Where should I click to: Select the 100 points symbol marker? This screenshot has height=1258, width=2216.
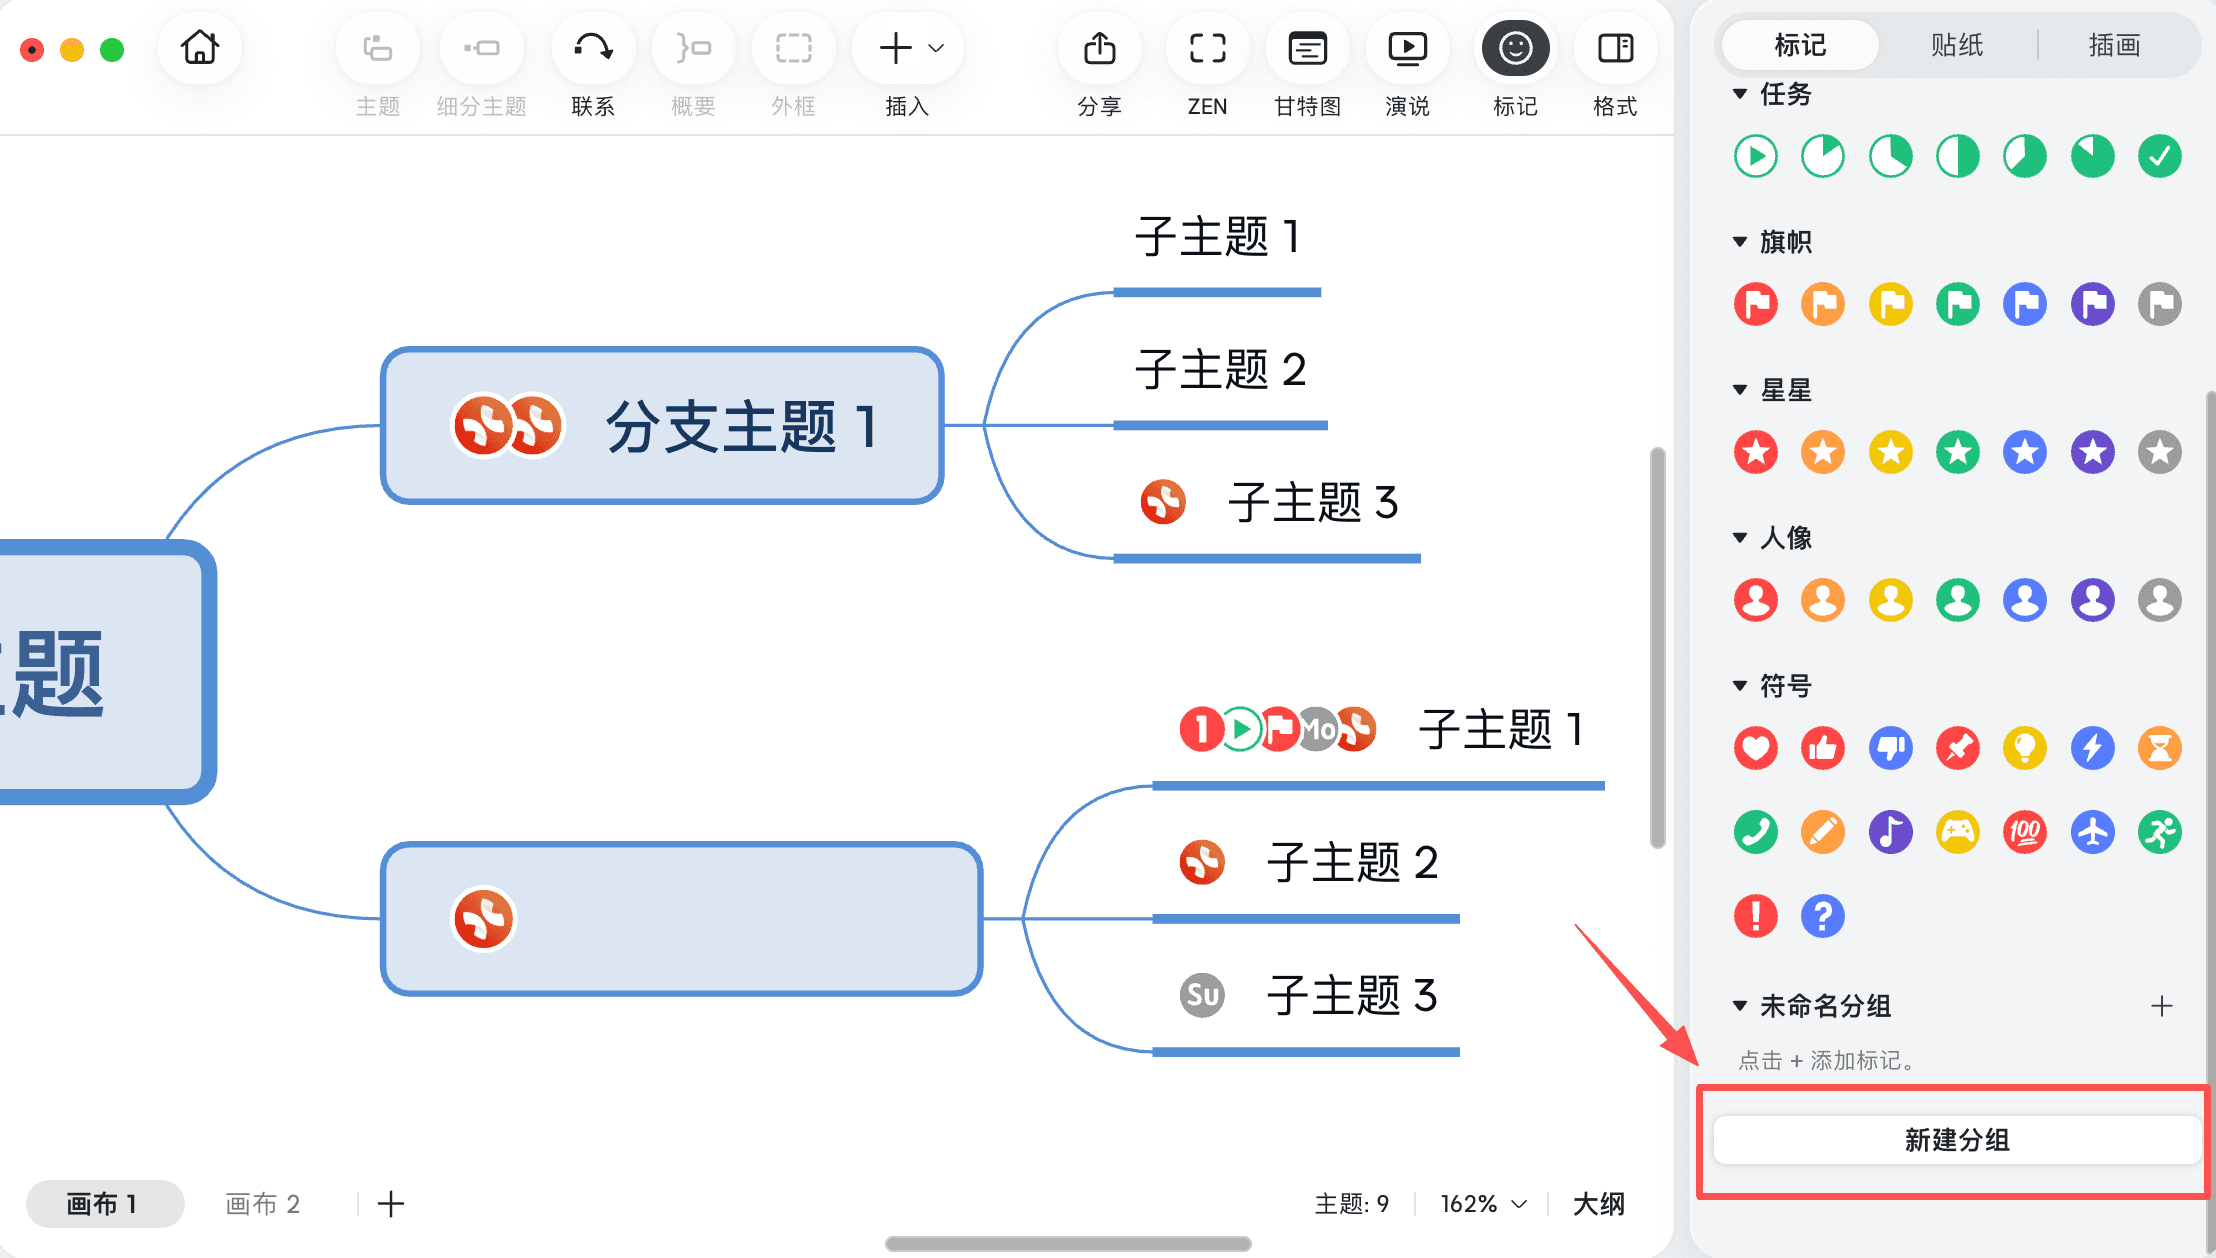coord(2025,832)
